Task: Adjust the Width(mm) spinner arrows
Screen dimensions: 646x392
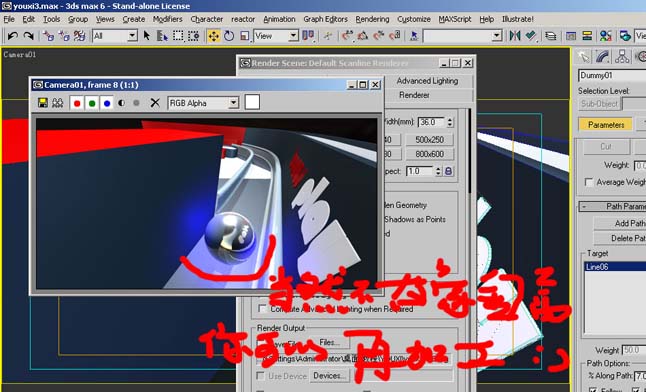Action: (x=450, y=122)
